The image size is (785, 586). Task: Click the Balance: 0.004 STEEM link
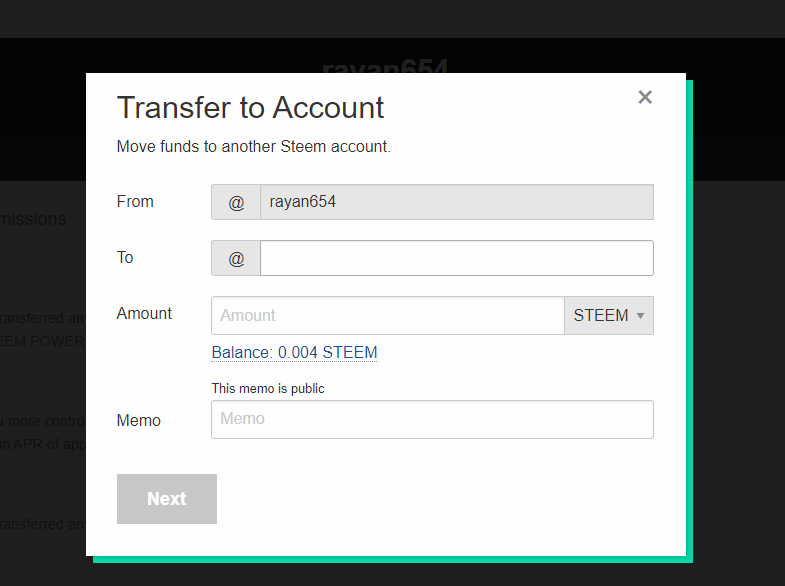(294, 352)
